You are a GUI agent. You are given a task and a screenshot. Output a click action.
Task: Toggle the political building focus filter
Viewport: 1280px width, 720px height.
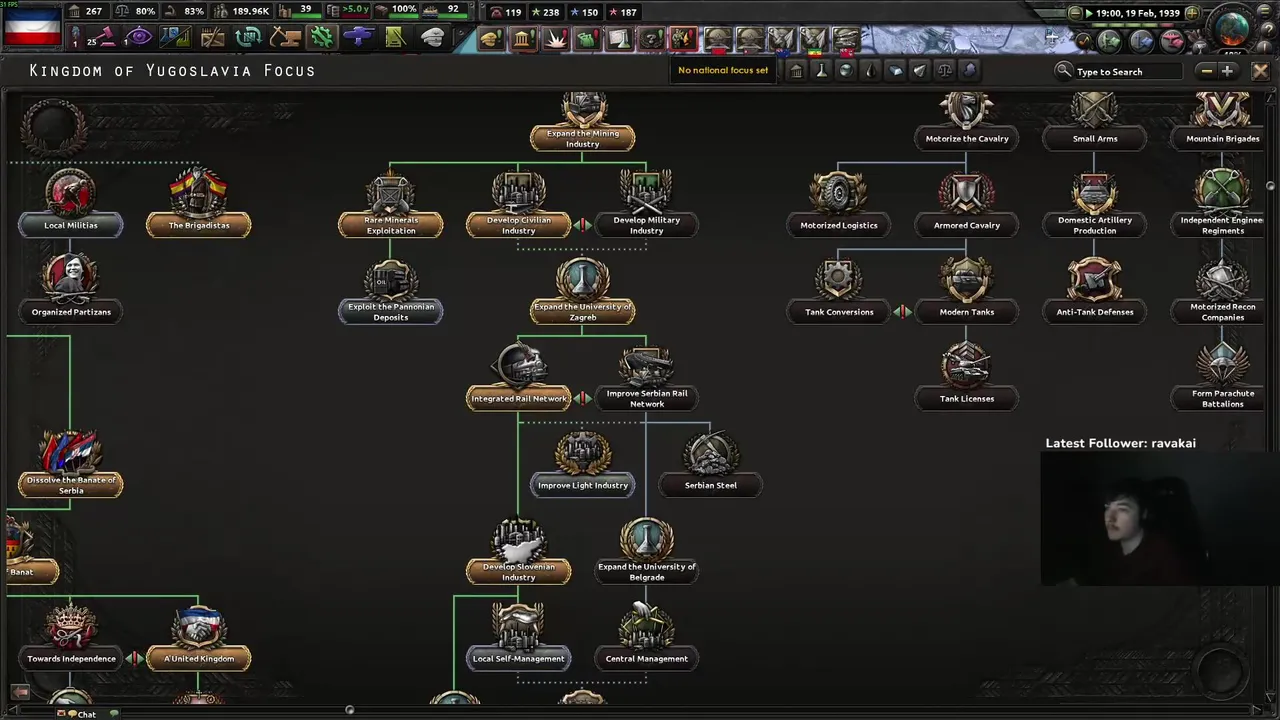click(x=796, y=70)
